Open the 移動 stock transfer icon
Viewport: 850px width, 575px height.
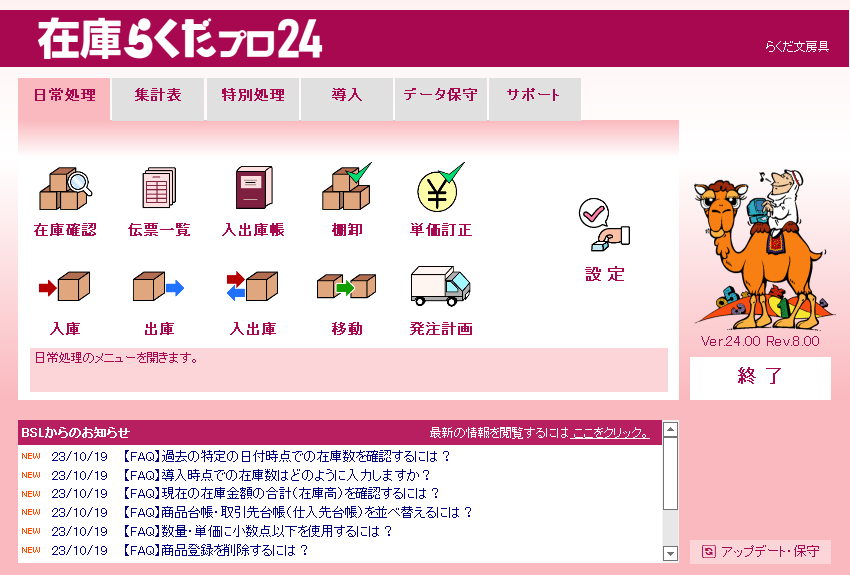click(346, 286)
